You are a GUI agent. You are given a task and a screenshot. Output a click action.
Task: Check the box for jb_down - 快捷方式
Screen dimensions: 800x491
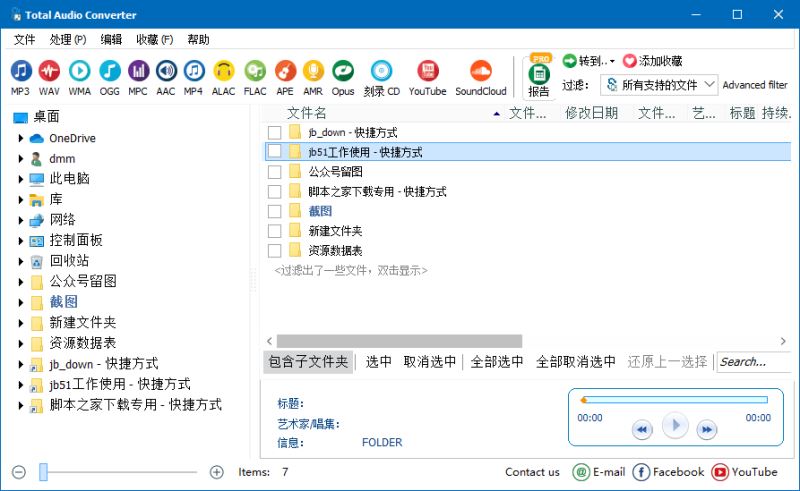[x=274, y=133]
